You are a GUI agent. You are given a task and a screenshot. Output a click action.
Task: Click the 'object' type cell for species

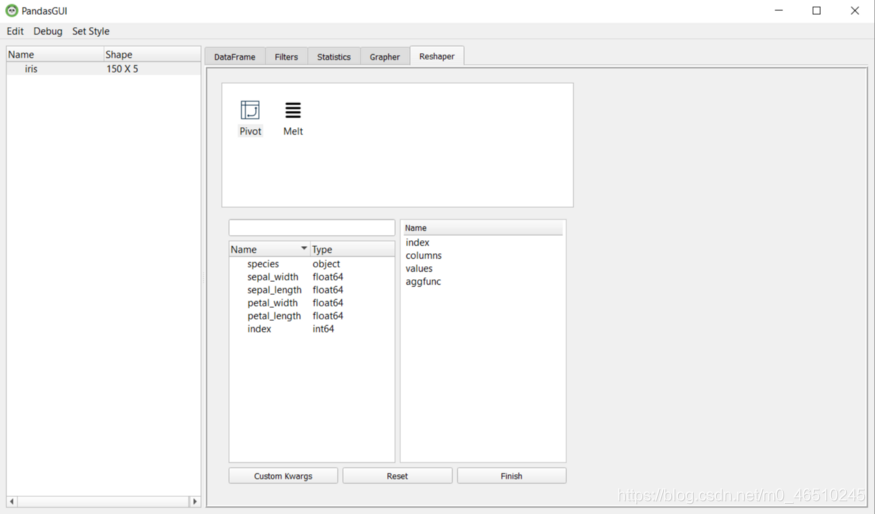coord(326,264)
